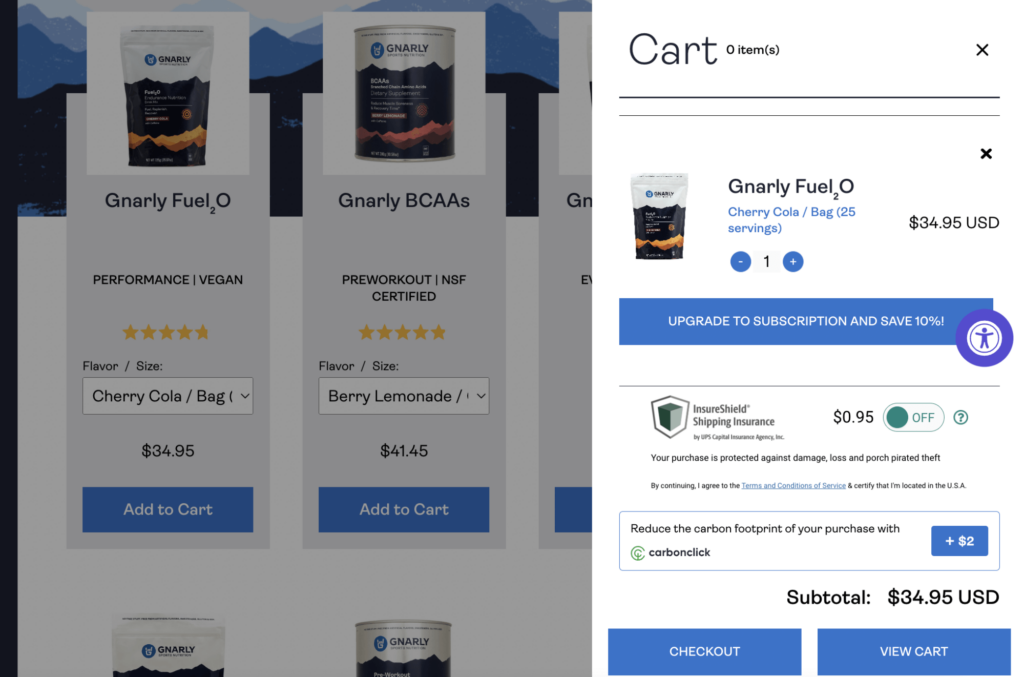Close the cart panel with X icon

(x=982, y=50)
